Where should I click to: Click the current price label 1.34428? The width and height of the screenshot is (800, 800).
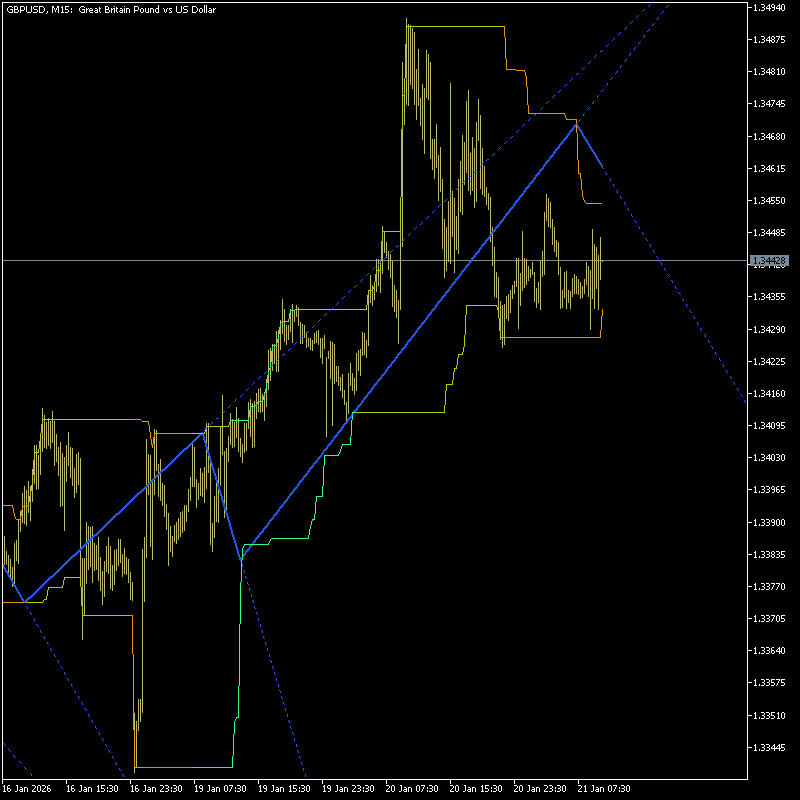coord(771,261)
